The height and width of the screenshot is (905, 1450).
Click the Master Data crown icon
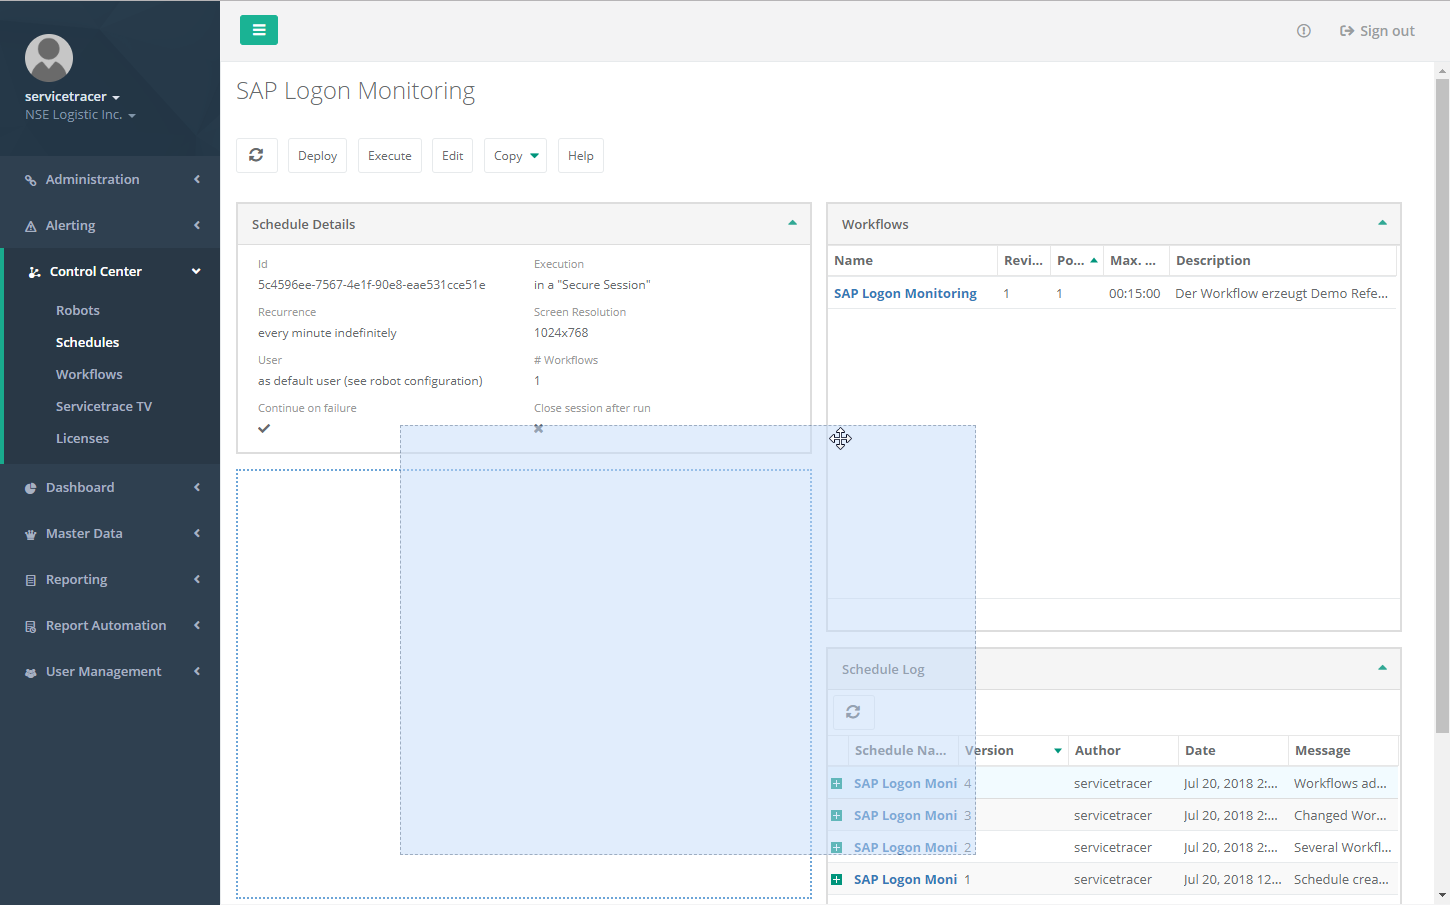[x=31, y=534]
